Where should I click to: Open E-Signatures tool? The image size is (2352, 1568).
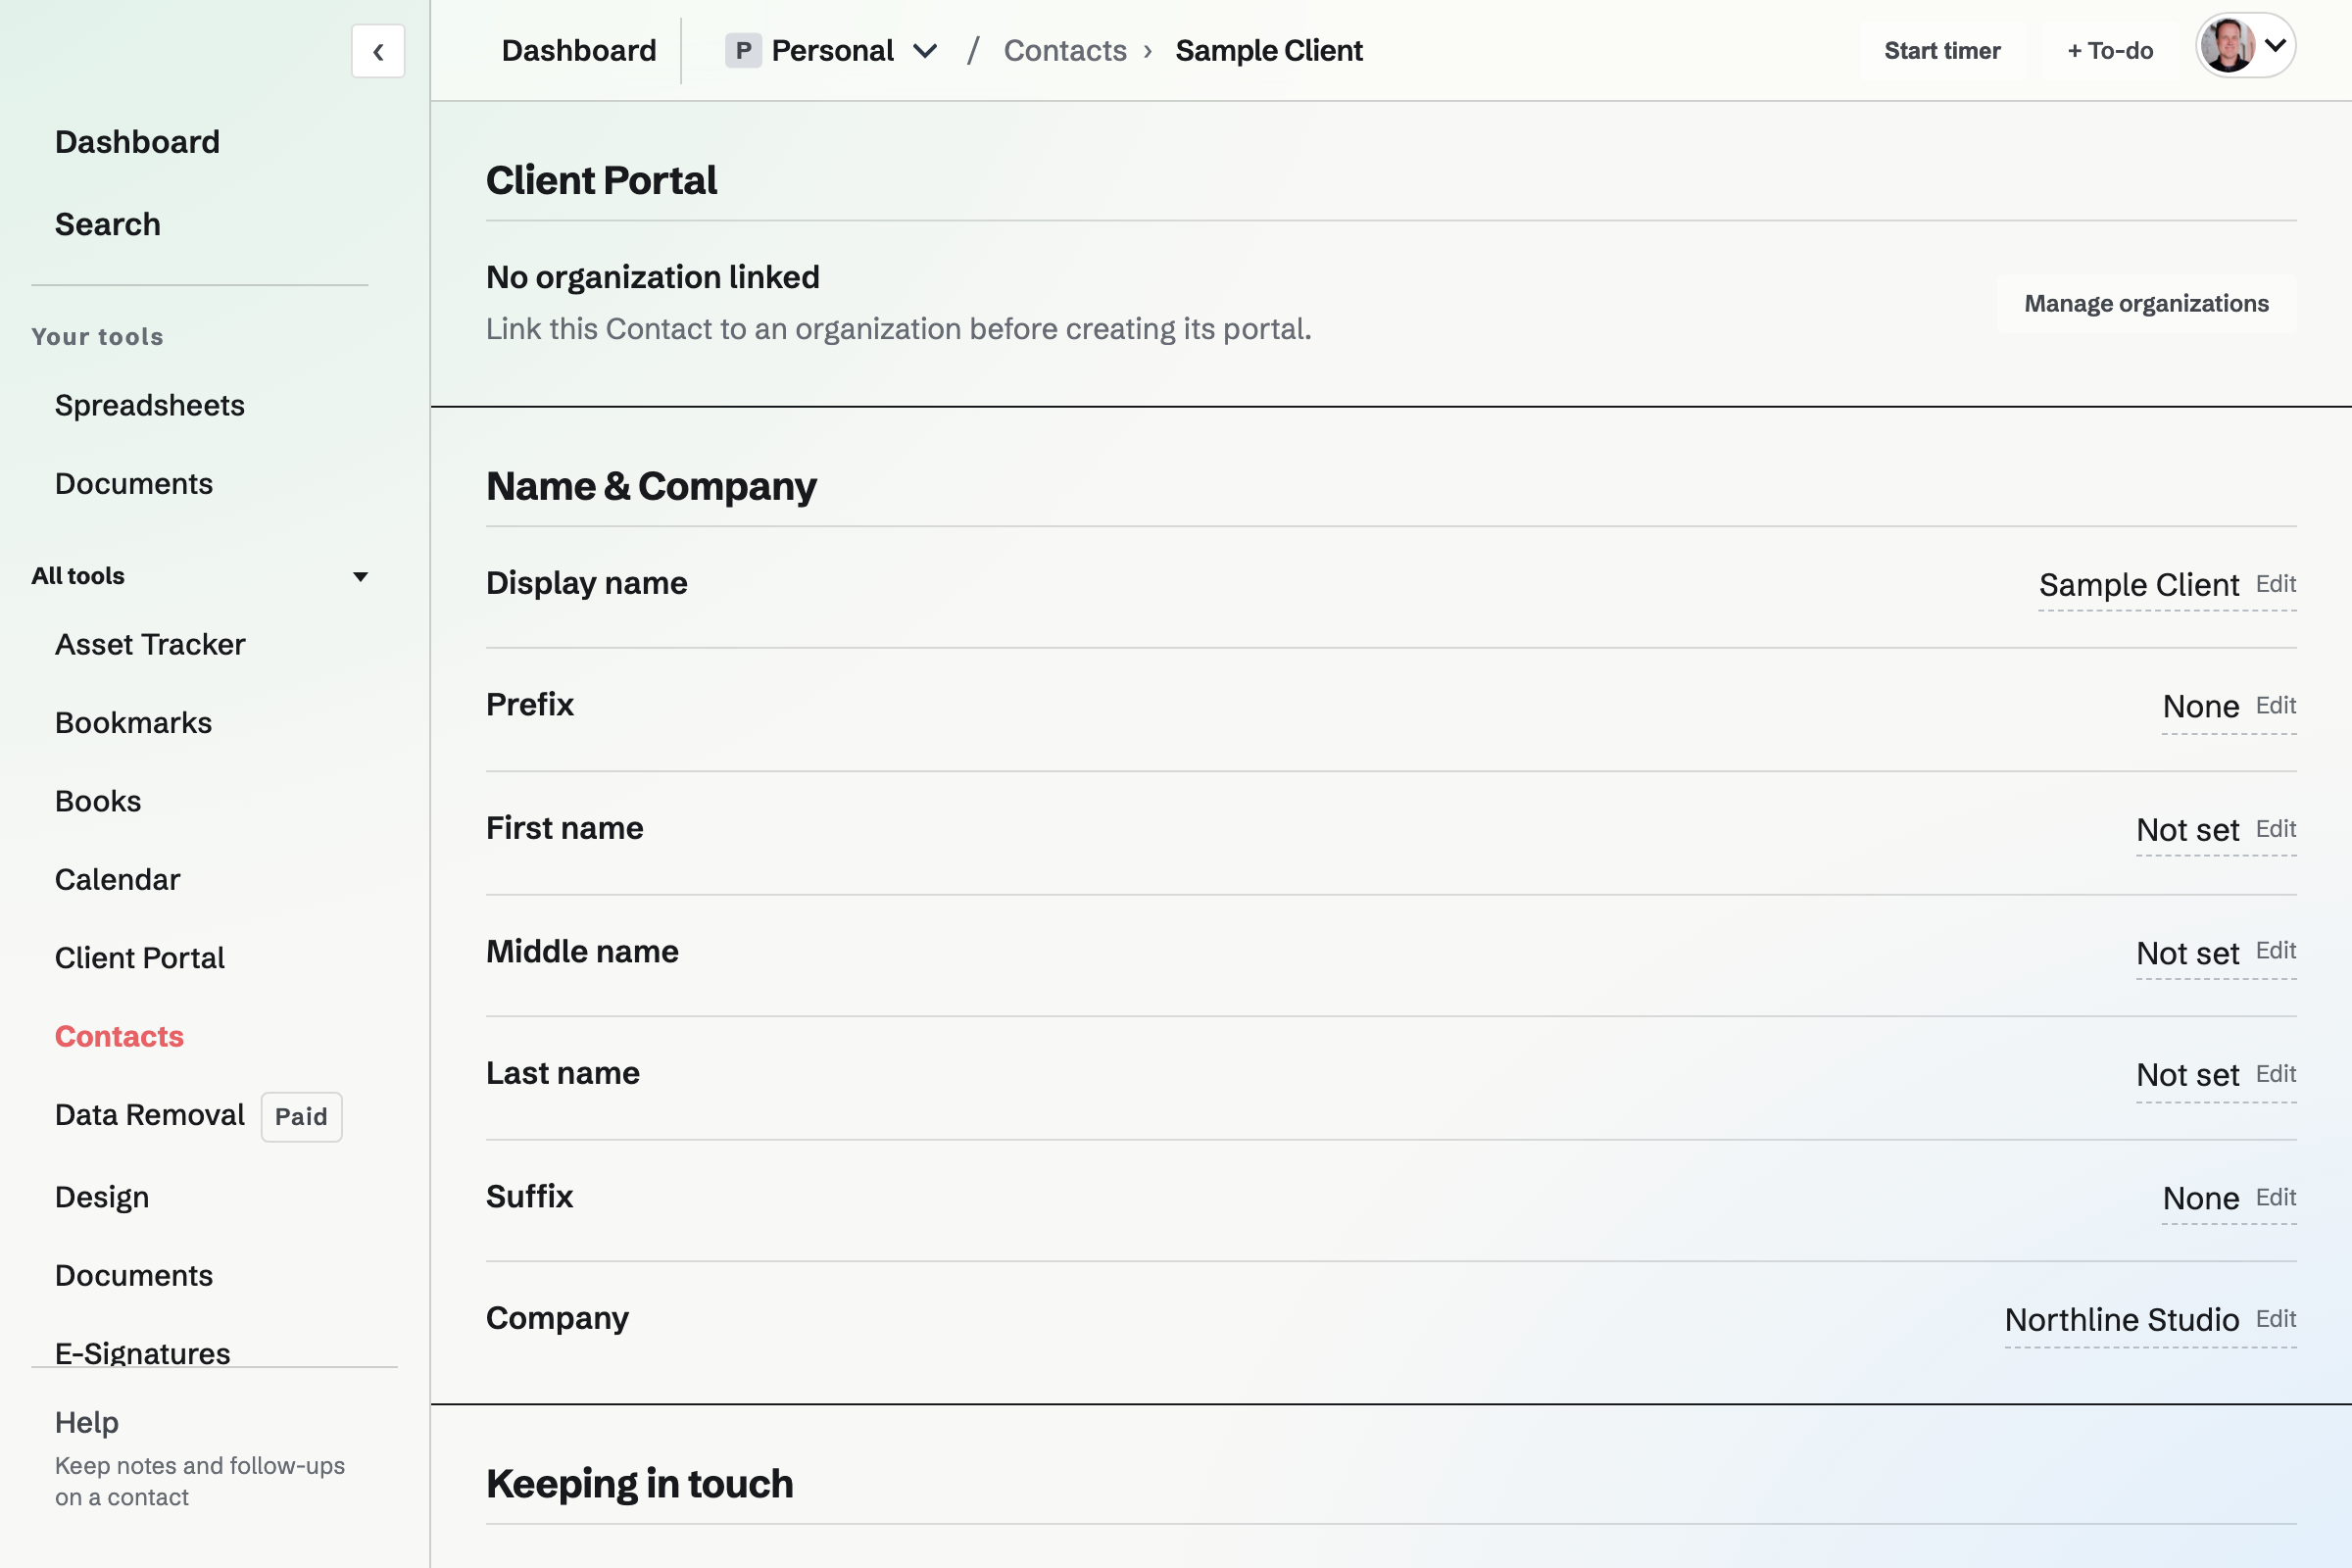[143, 1352]
